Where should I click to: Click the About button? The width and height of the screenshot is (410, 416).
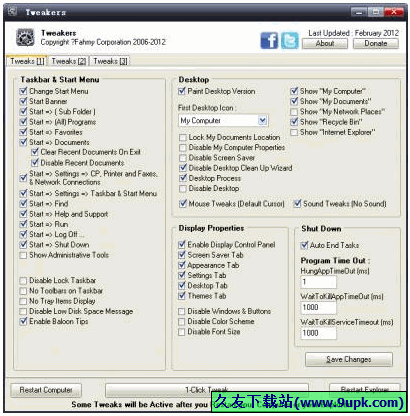pyautogui.click(x=325, y=44)
